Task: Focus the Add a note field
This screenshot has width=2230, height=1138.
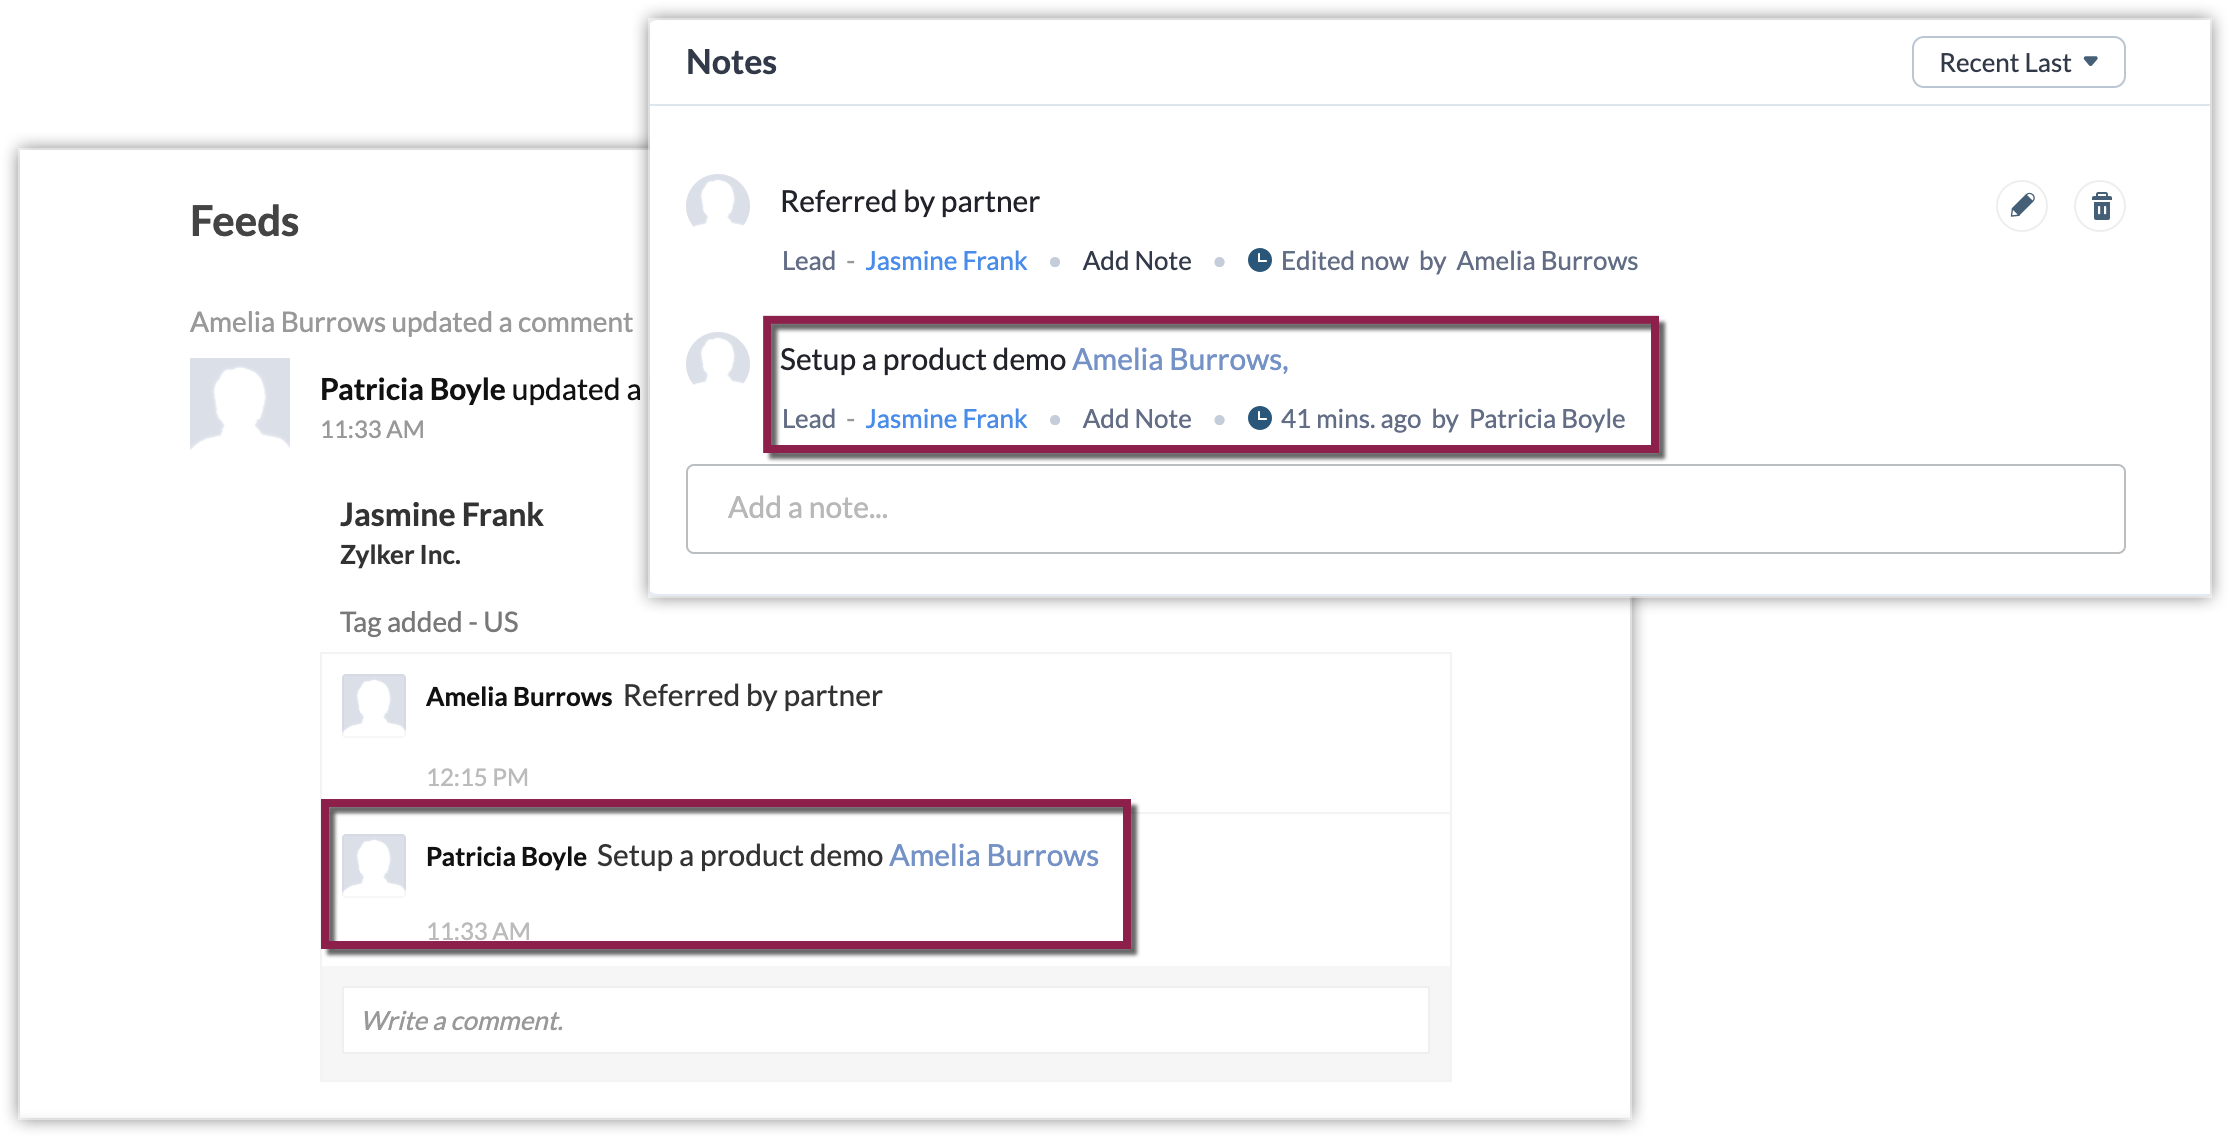Action: pos(1404,508)
